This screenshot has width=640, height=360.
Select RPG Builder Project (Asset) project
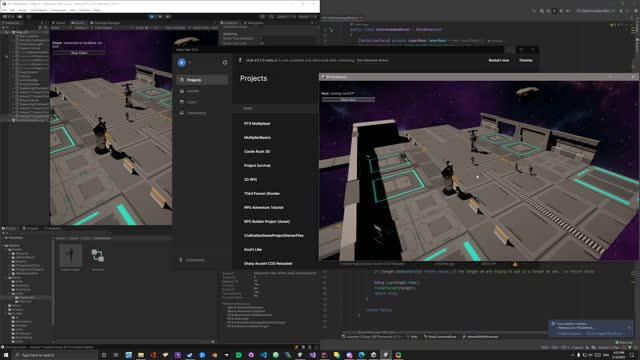pyautogui.click(x=267, y=222)
